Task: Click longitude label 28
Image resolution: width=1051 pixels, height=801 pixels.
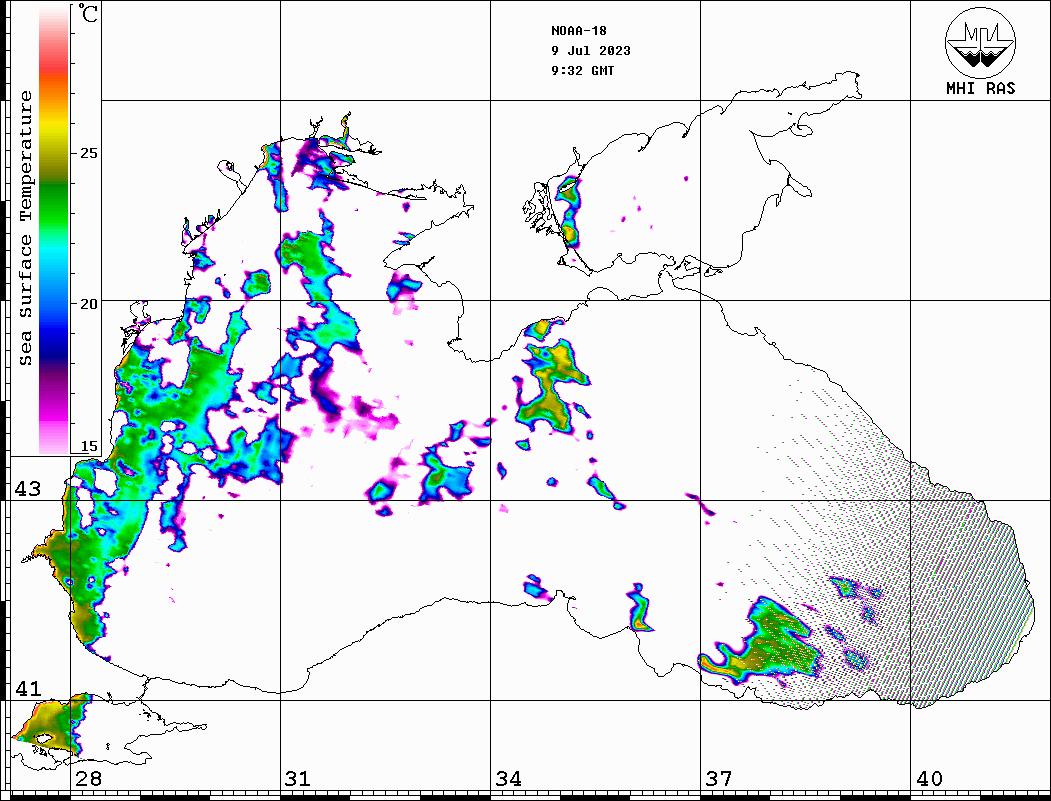Action: pos(88,779)
